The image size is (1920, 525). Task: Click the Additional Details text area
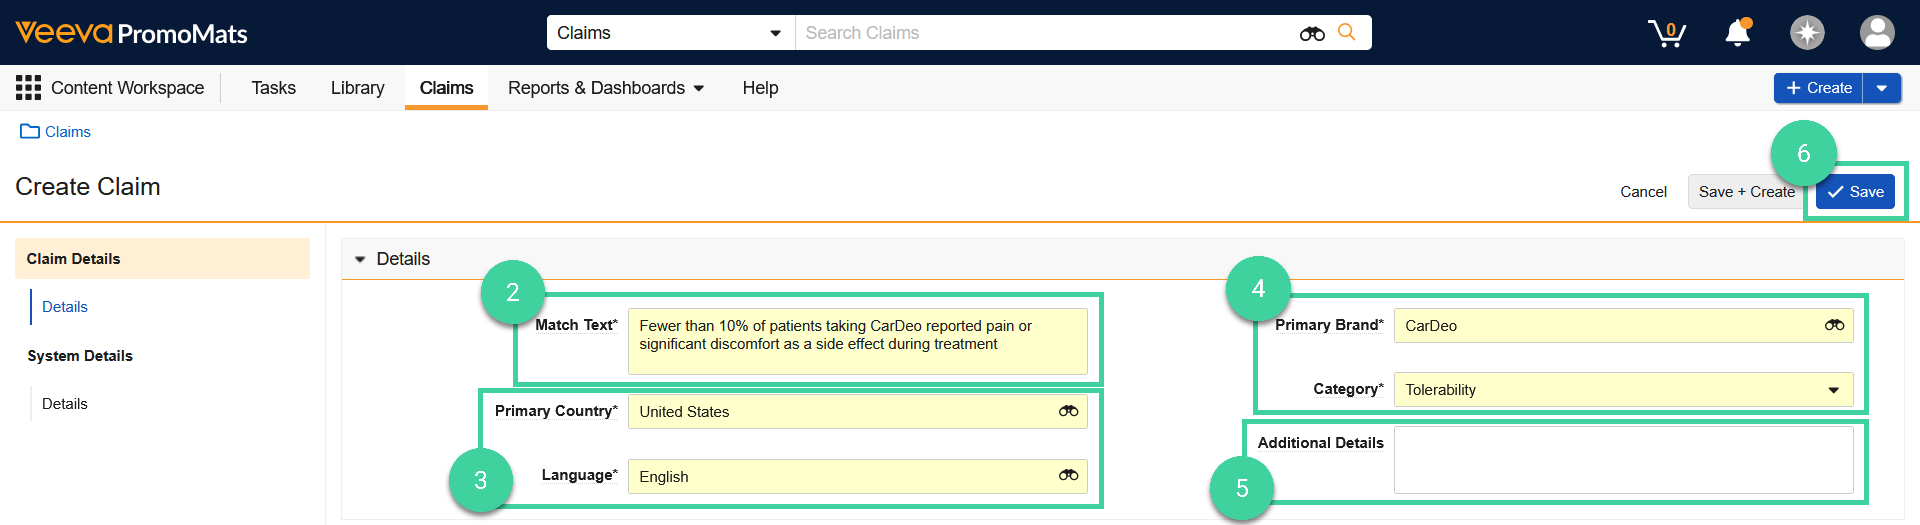tap(1623, 460)
